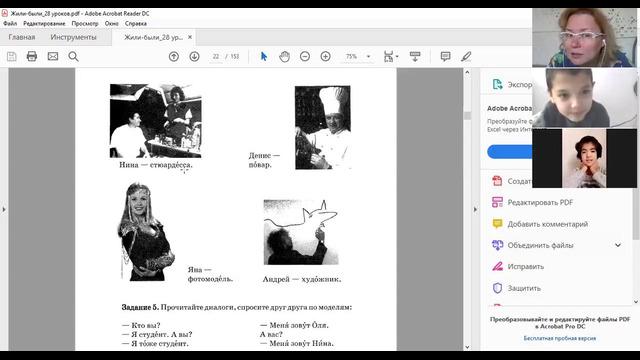Switch to the Главная tab
The width and height of the screenshot is (640, 360).
click(22, 37)
